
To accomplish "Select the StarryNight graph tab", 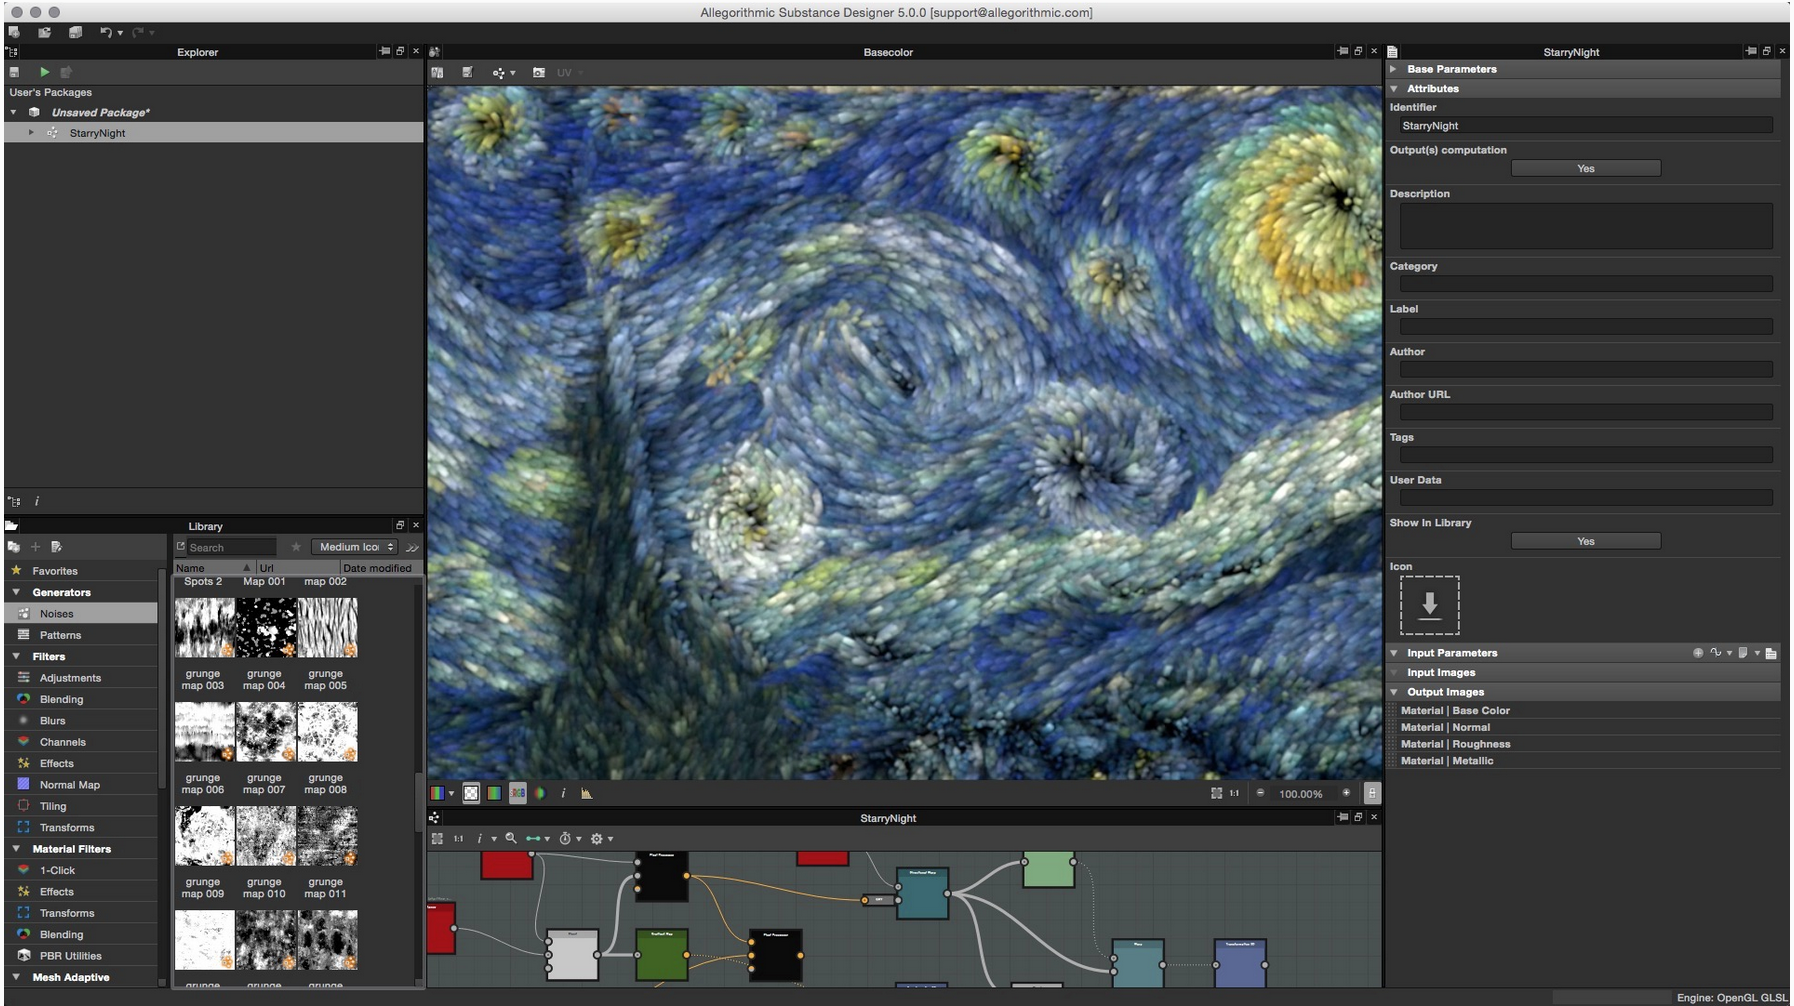I will coord(888,817).
